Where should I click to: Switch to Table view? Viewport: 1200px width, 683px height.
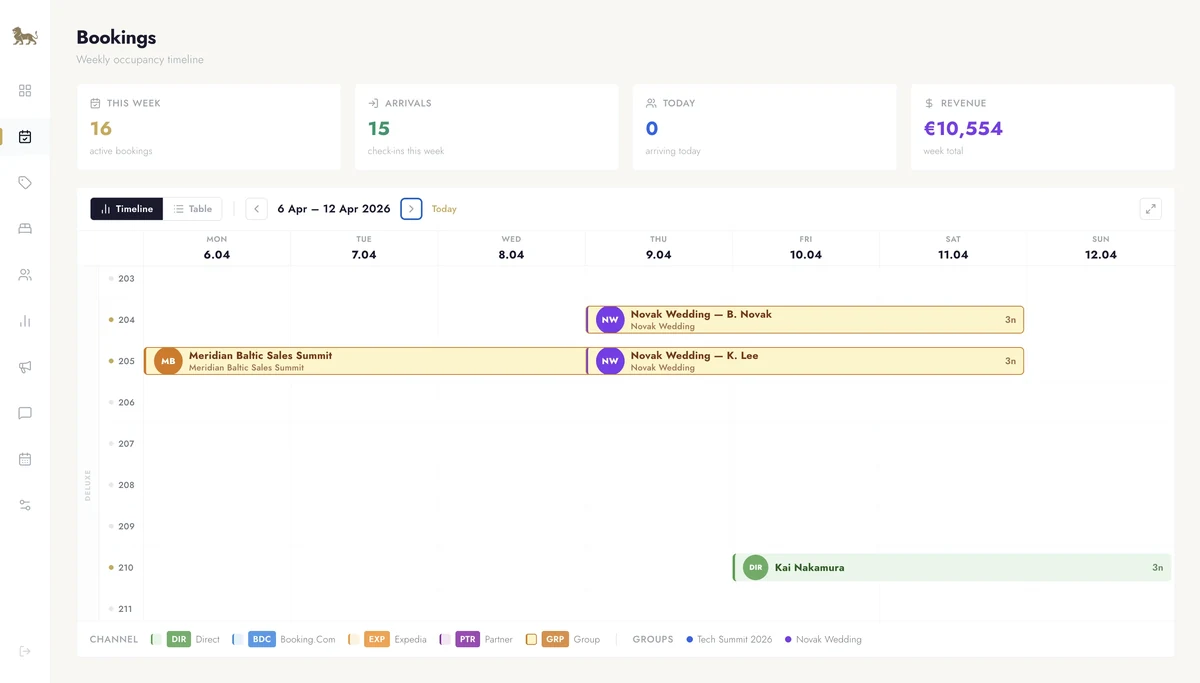click(193, 209)
